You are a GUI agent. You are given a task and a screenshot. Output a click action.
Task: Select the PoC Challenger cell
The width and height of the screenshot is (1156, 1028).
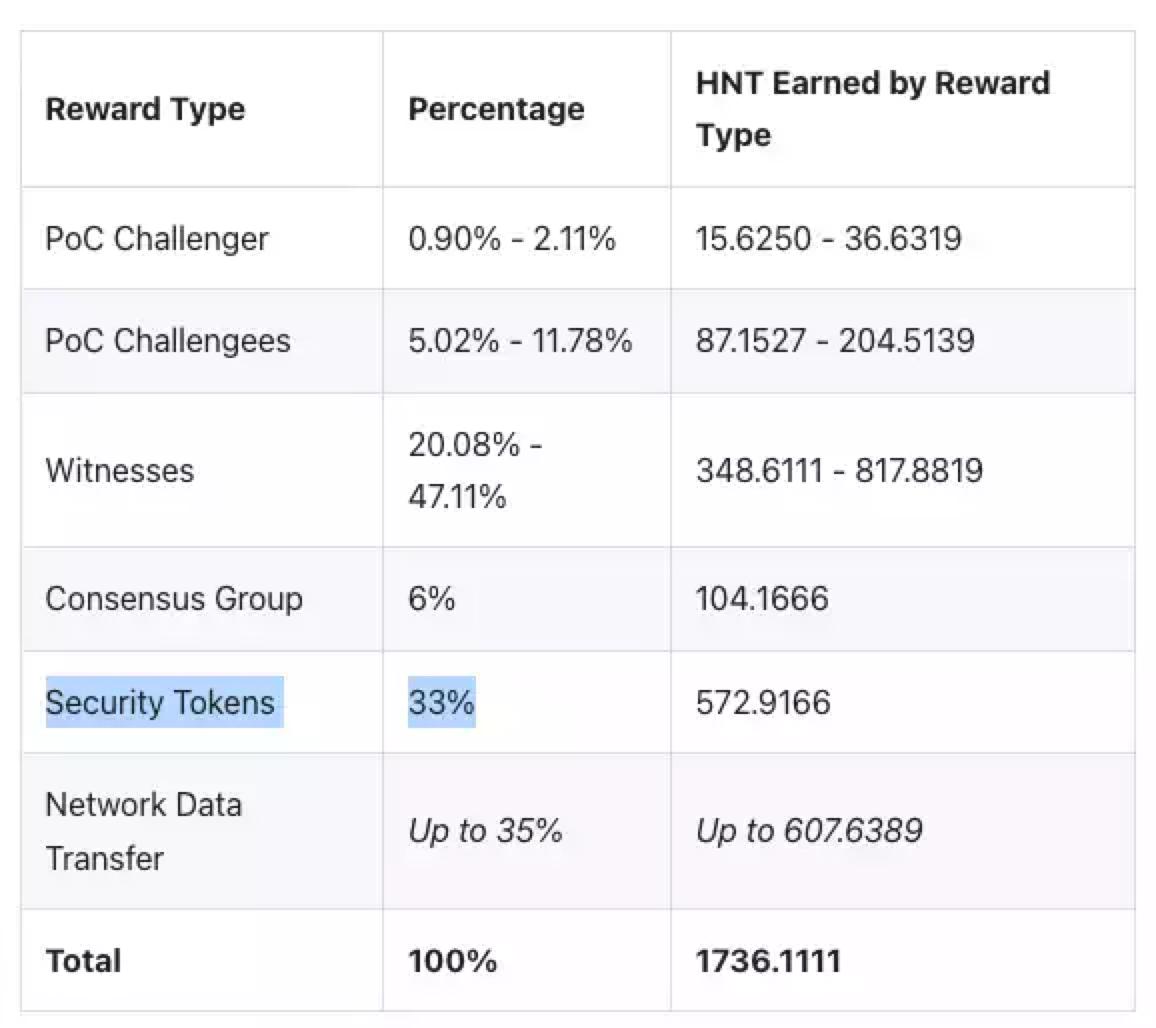coord(157,239)
